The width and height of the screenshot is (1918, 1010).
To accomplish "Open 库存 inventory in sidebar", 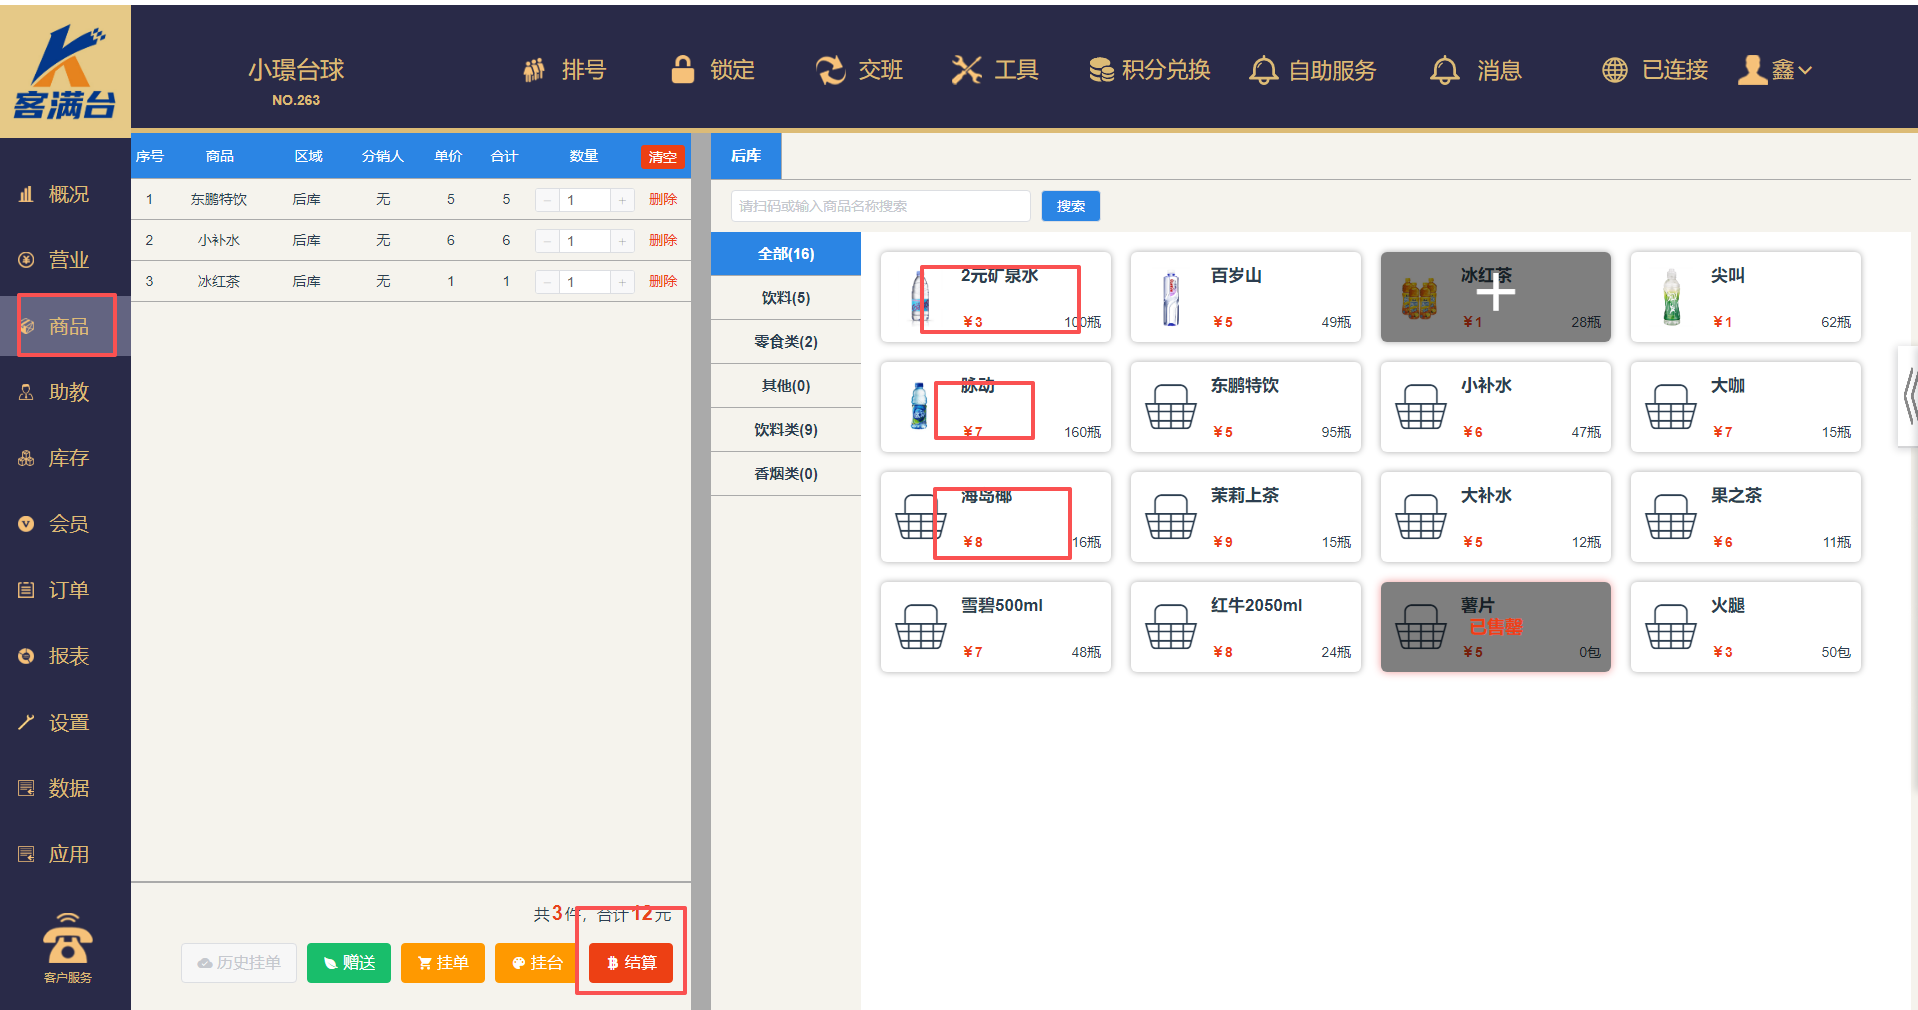I will 68,458.
